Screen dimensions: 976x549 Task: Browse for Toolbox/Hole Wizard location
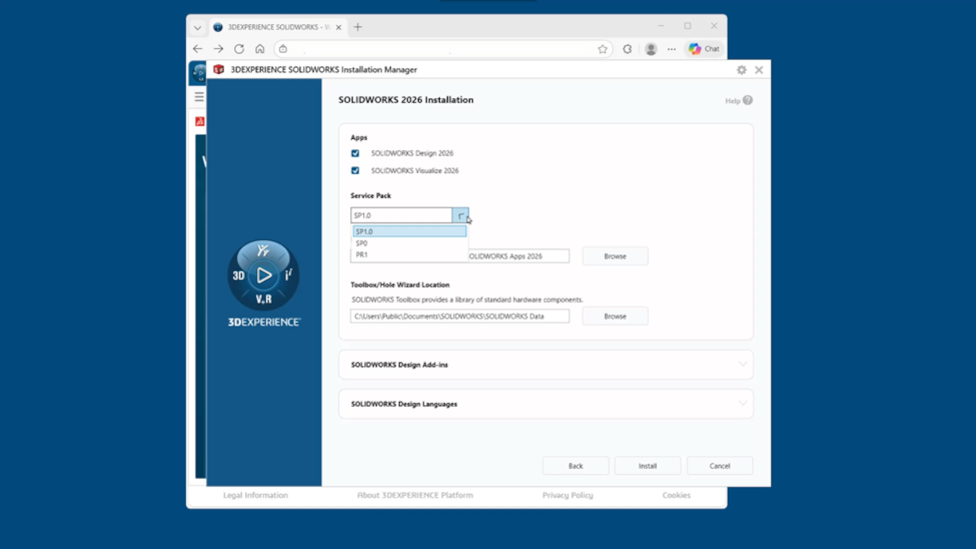coord(615,316)
